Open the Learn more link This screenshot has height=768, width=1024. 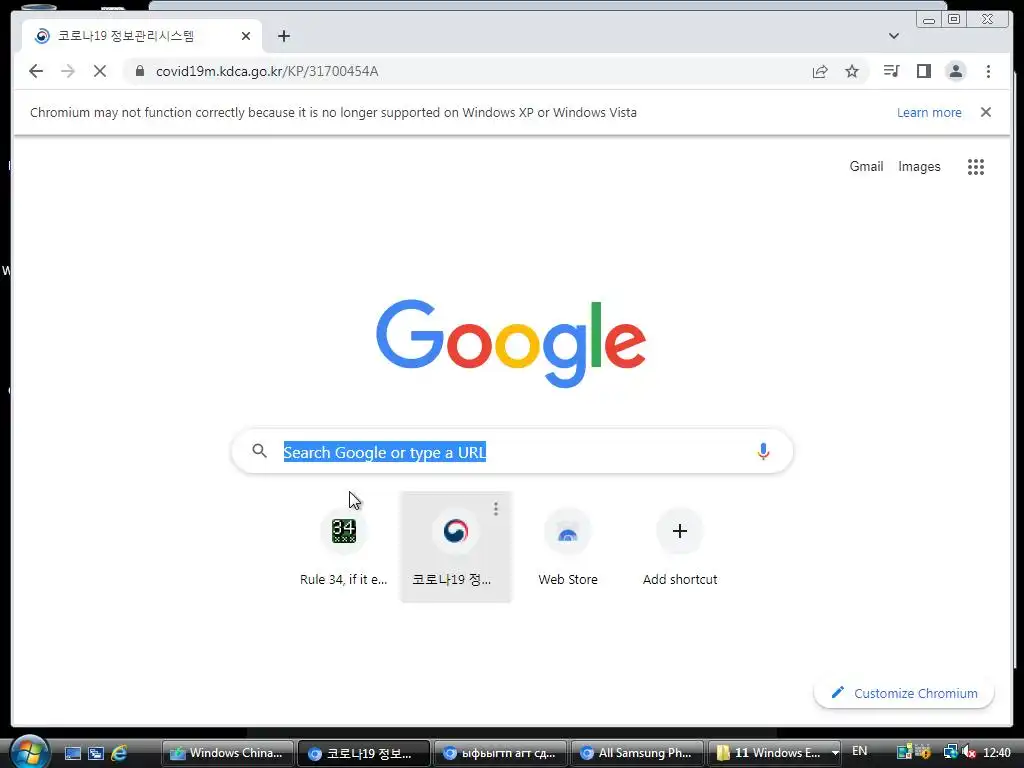point(929,112)
